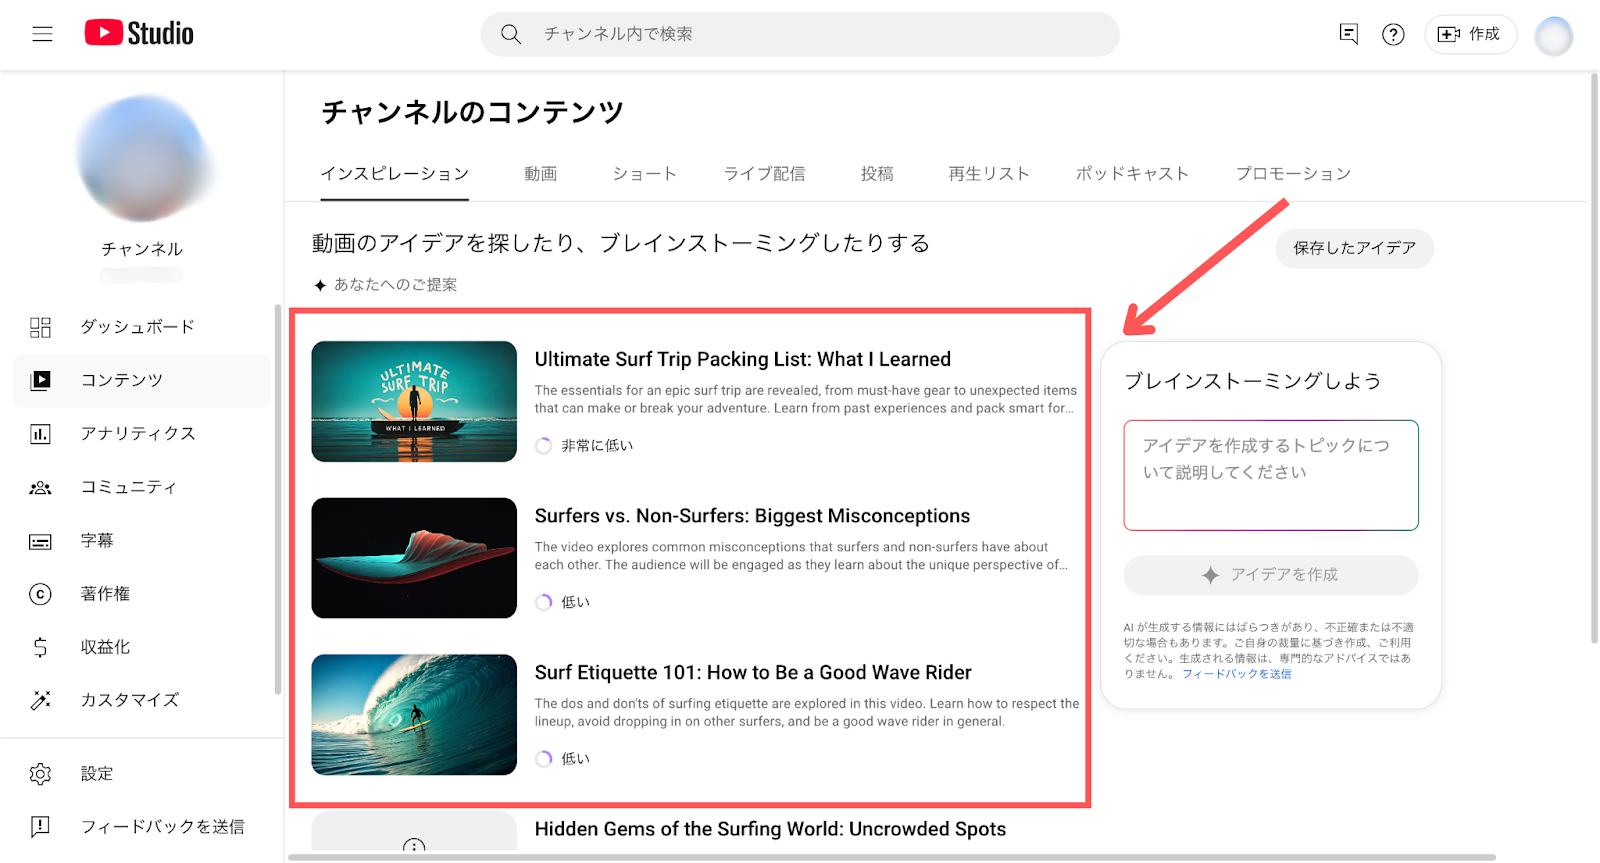1600x863 pixels.
Task: Click the sidebar vertical scrollbar
Action: pyautogui.click(x=278, y=500)
